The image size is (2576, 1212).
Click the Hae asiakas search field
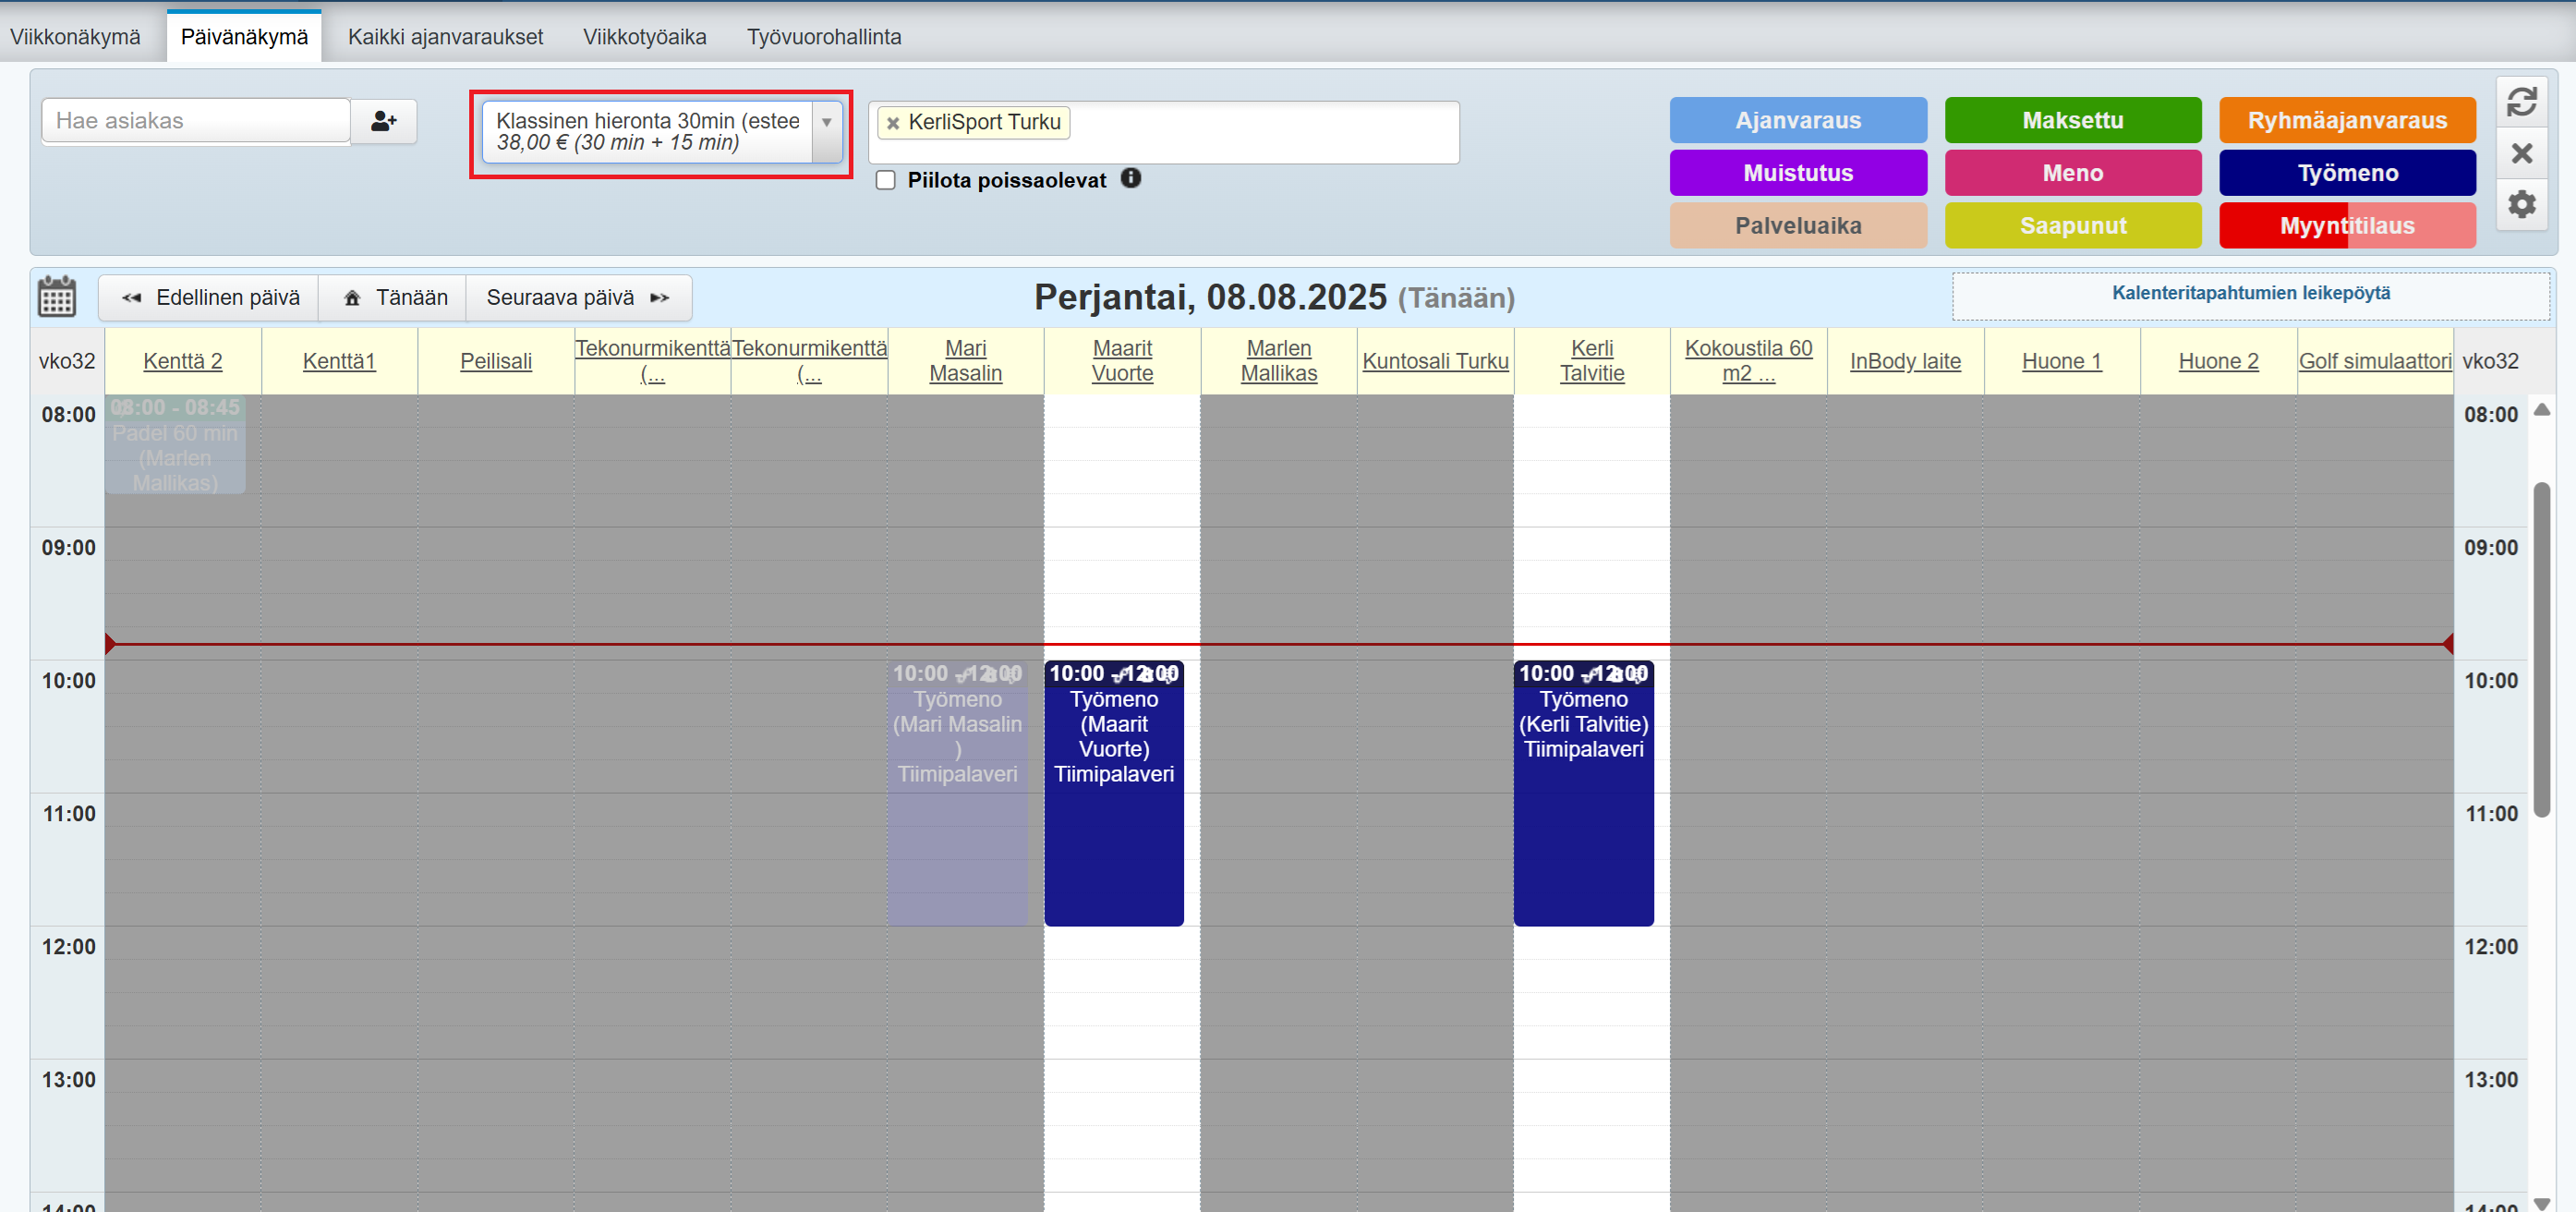(x=196, y=121)
